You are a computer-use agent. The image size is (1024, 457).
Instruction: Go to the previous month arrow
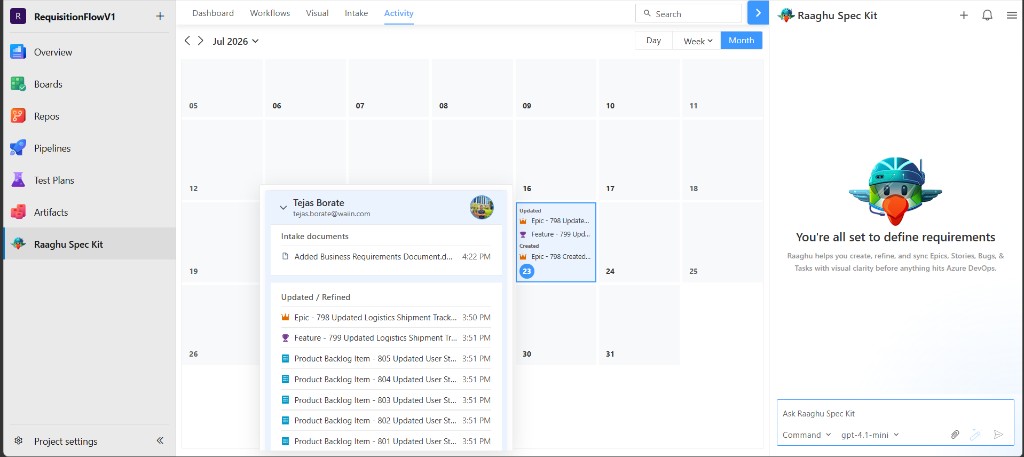tap(187, 40)
